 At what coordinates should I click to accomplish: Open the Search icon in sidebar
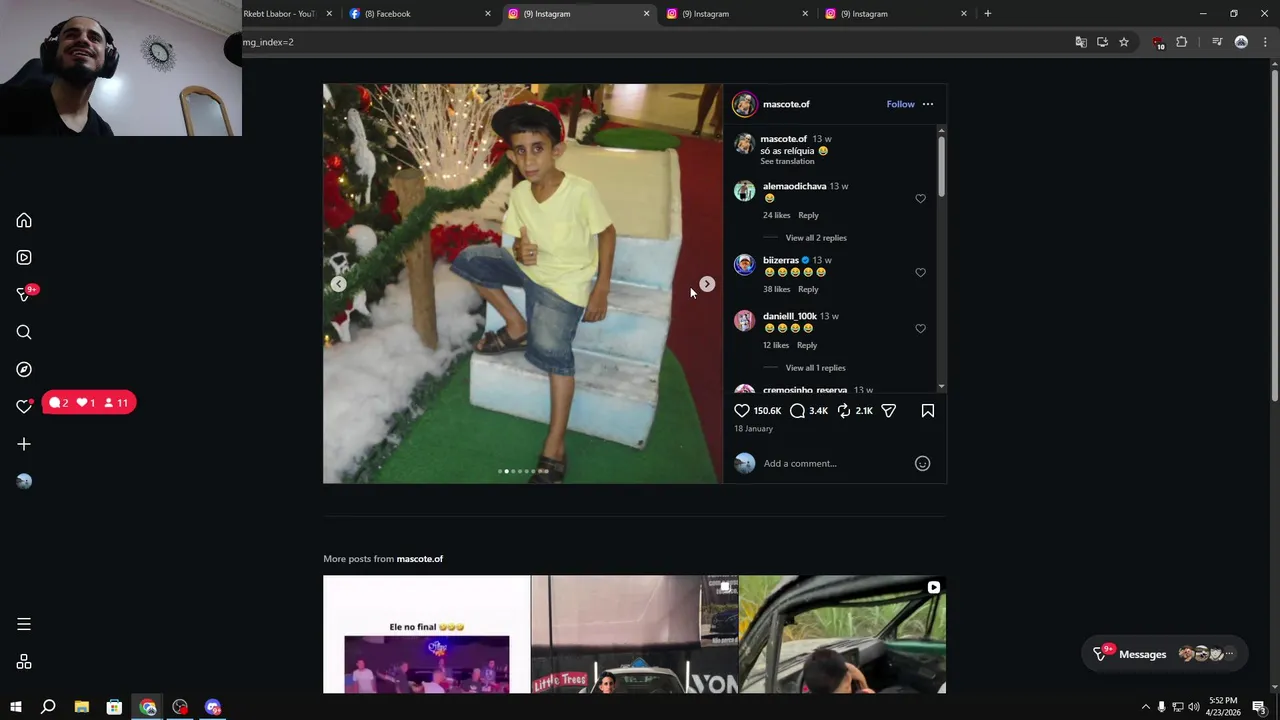click(24, 332)
